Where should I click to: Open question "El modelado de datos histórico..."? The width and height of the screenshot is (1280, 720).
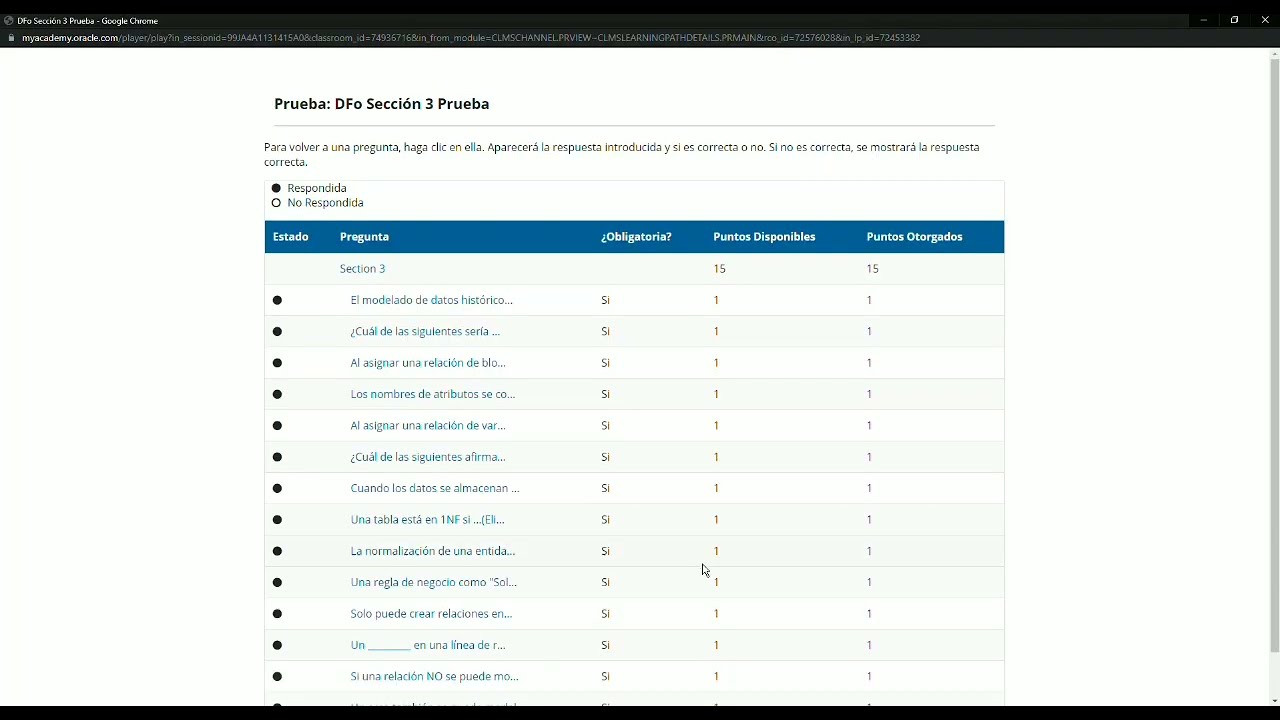pos(431,300)
